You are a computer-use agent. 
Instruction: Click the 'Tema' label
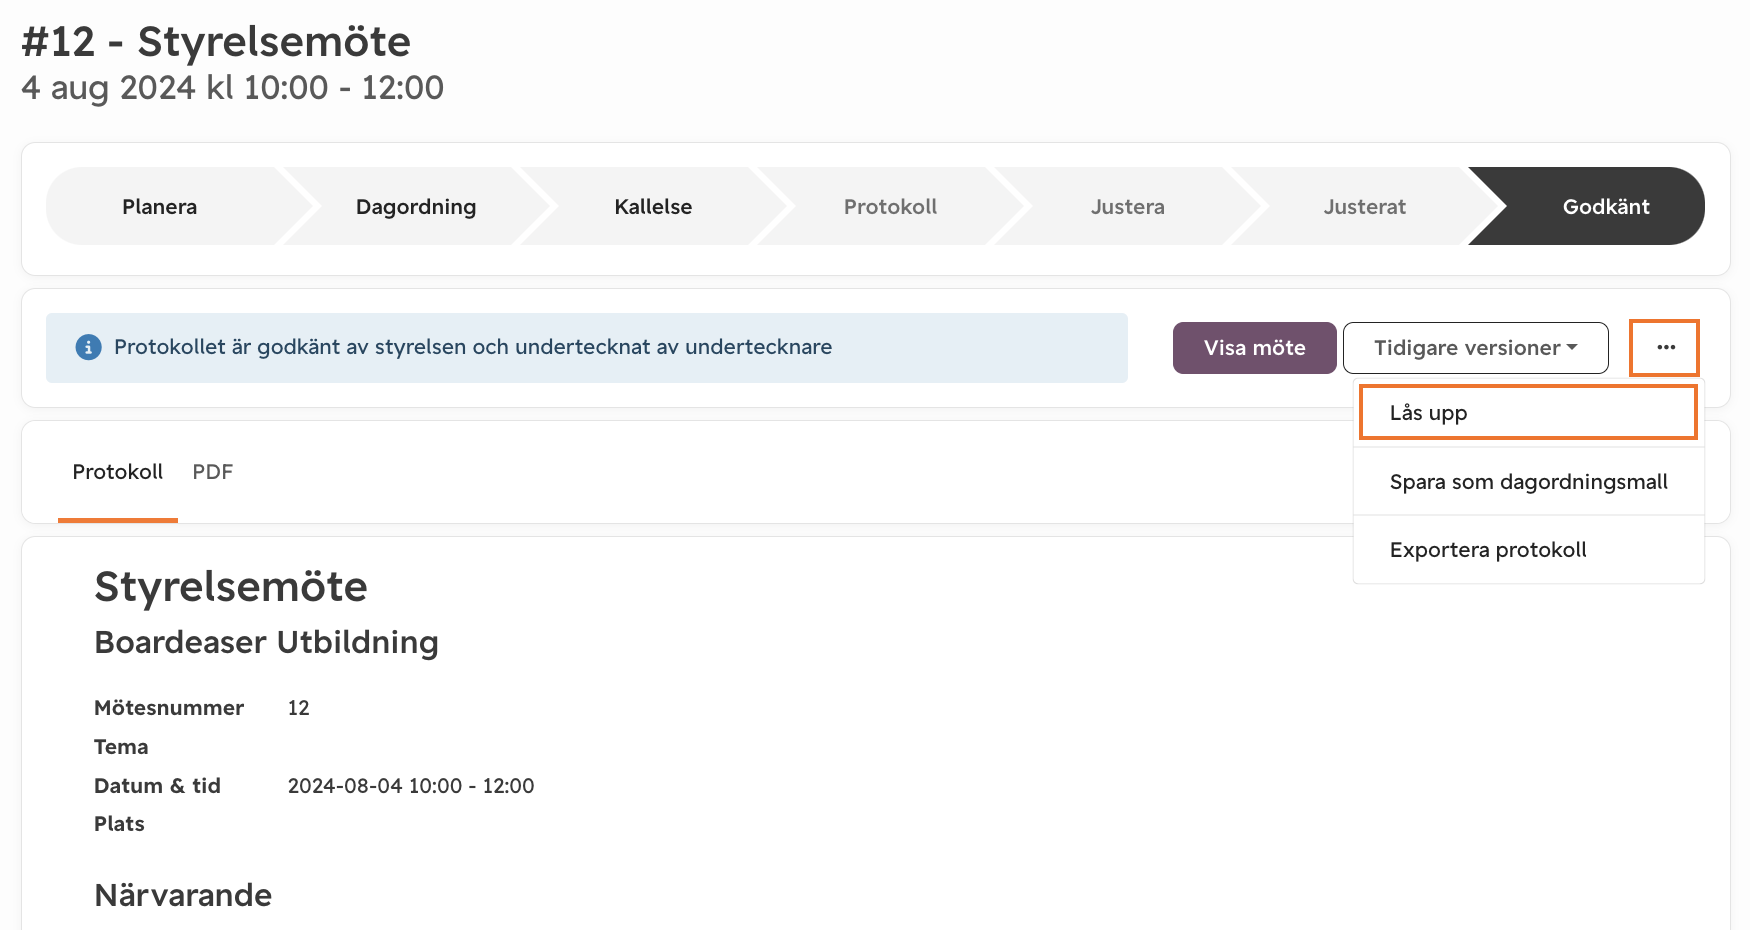pyautogui.click(x=121, y=747)
